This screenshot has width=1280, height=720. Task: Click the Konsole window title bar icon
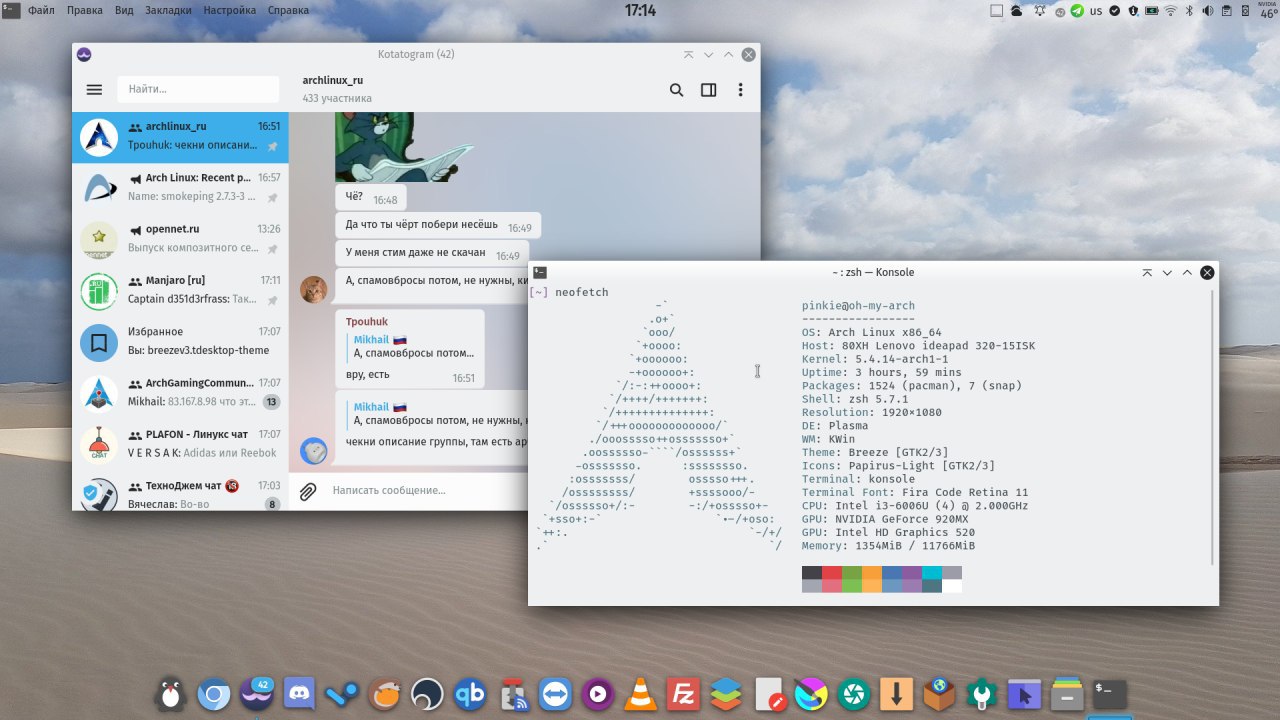point(540,272)
